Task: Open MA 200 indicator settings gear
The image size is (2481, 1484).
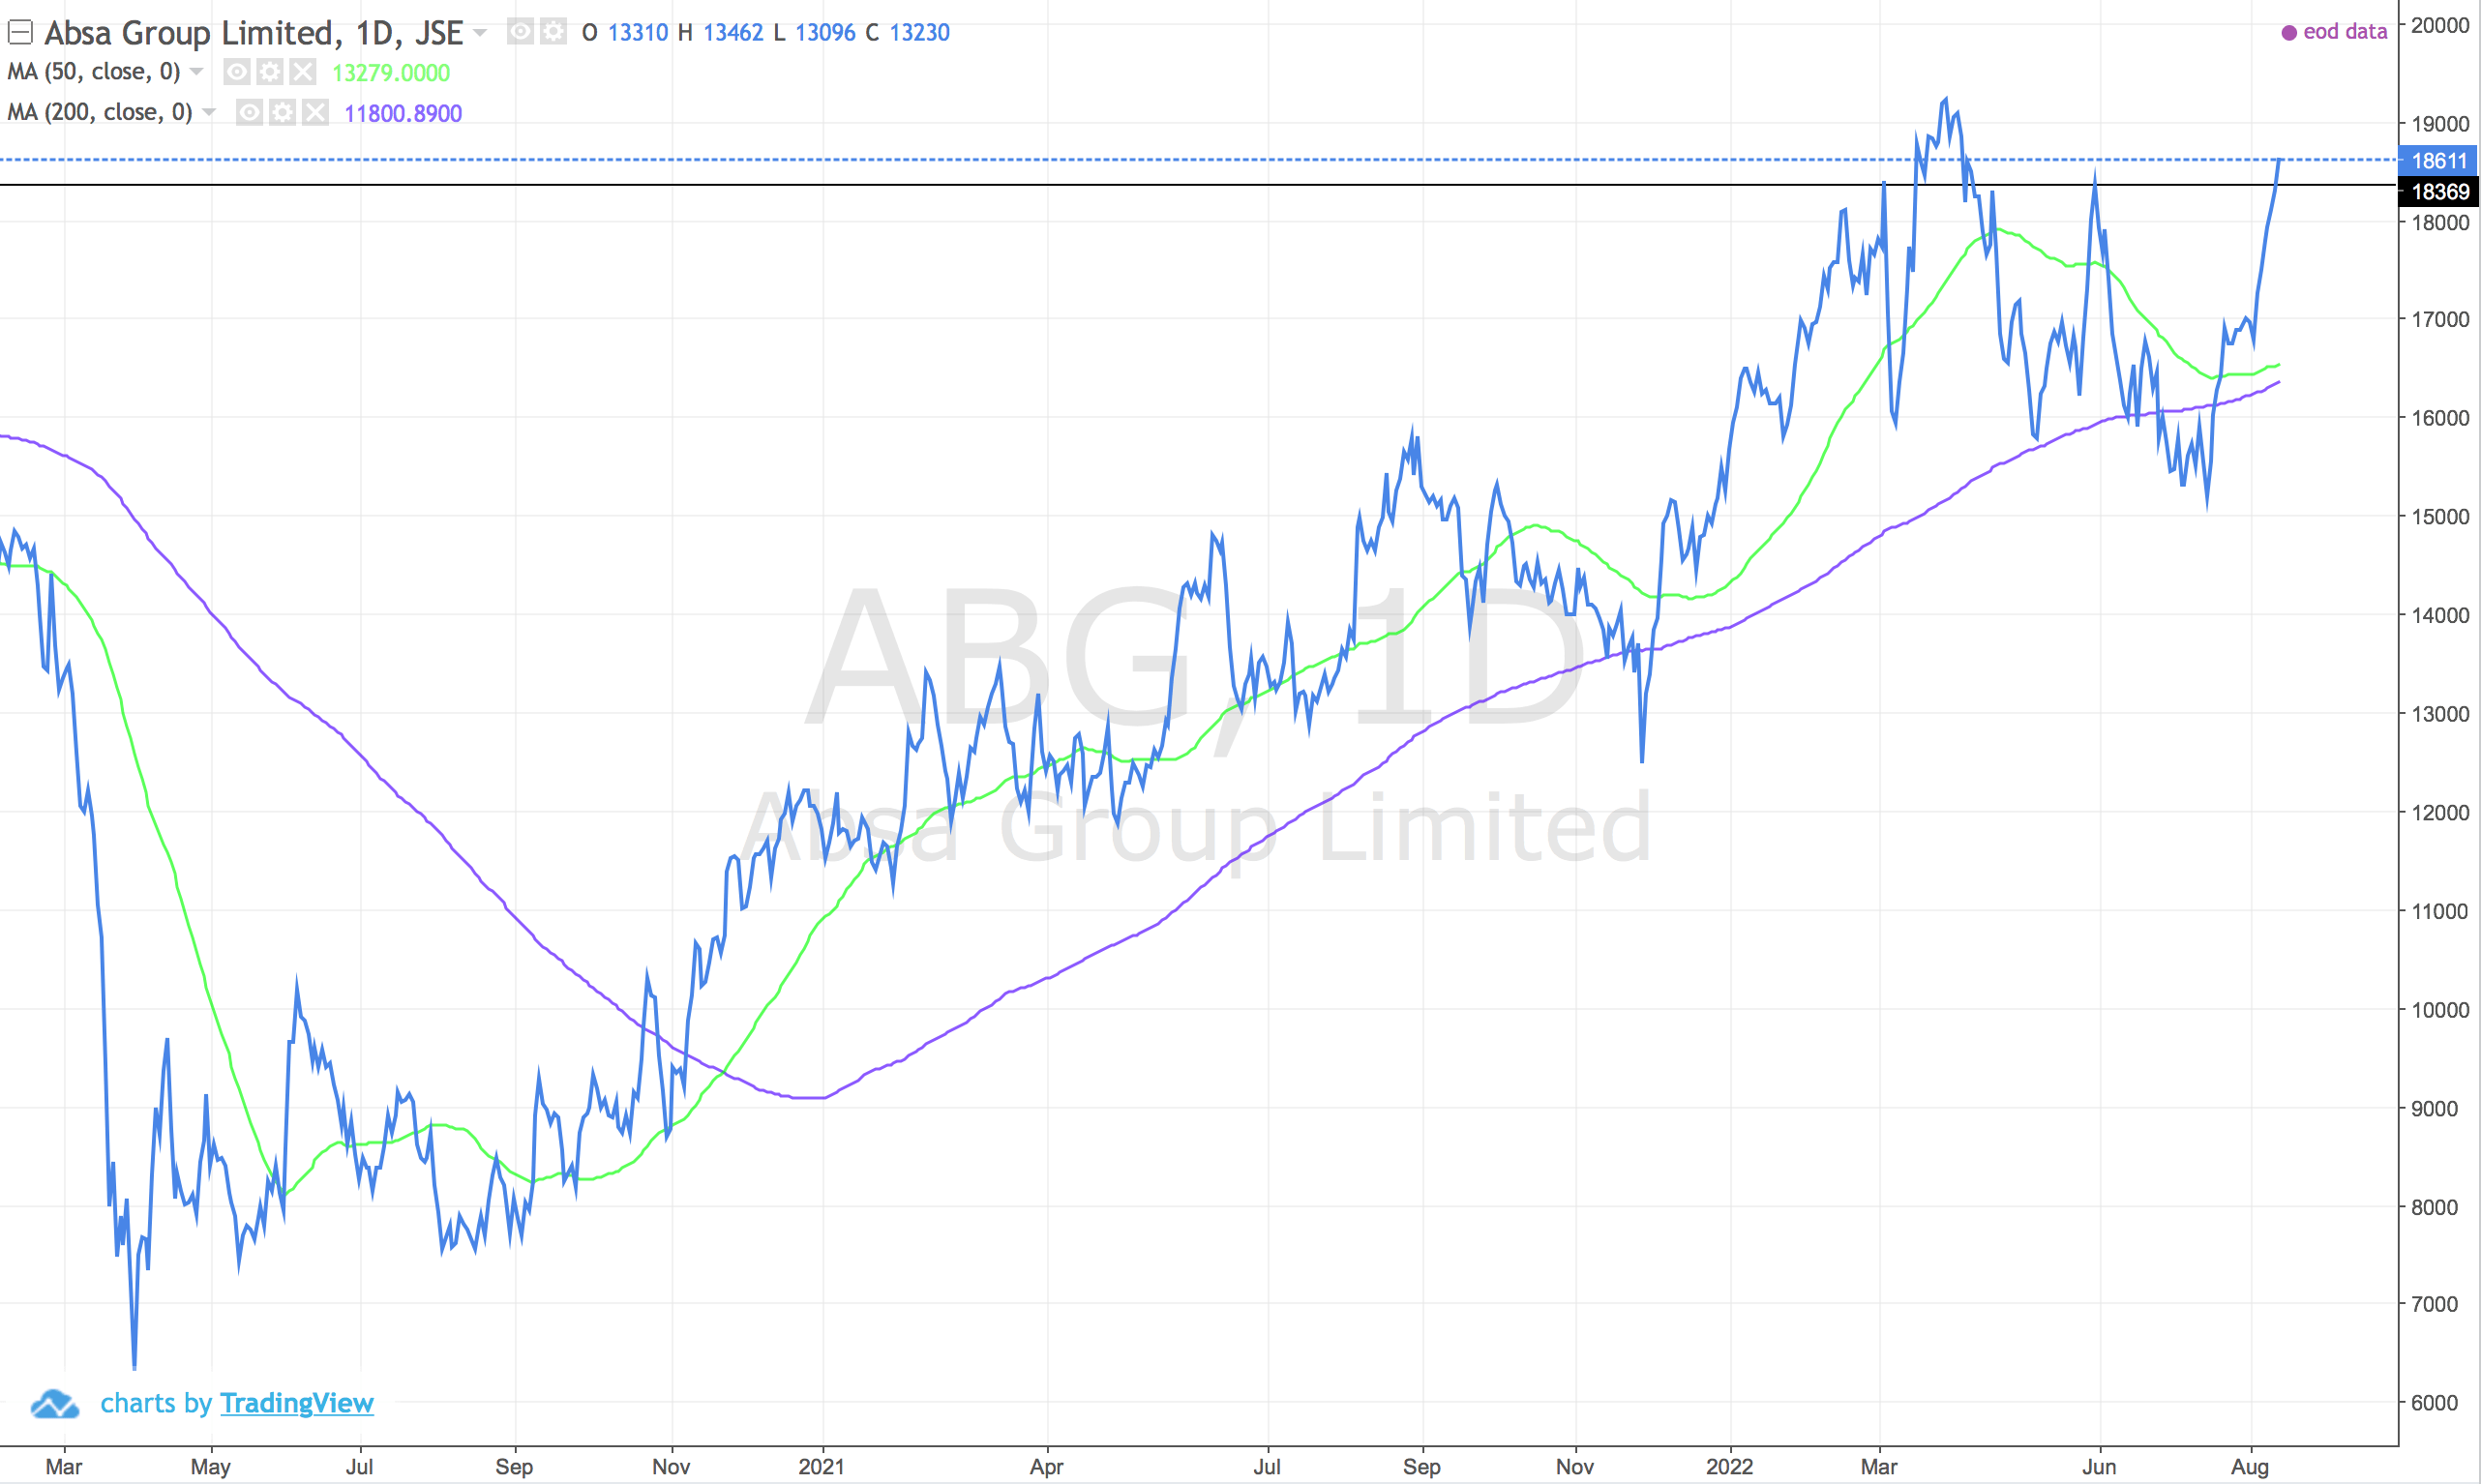Action: click(283, 112)
